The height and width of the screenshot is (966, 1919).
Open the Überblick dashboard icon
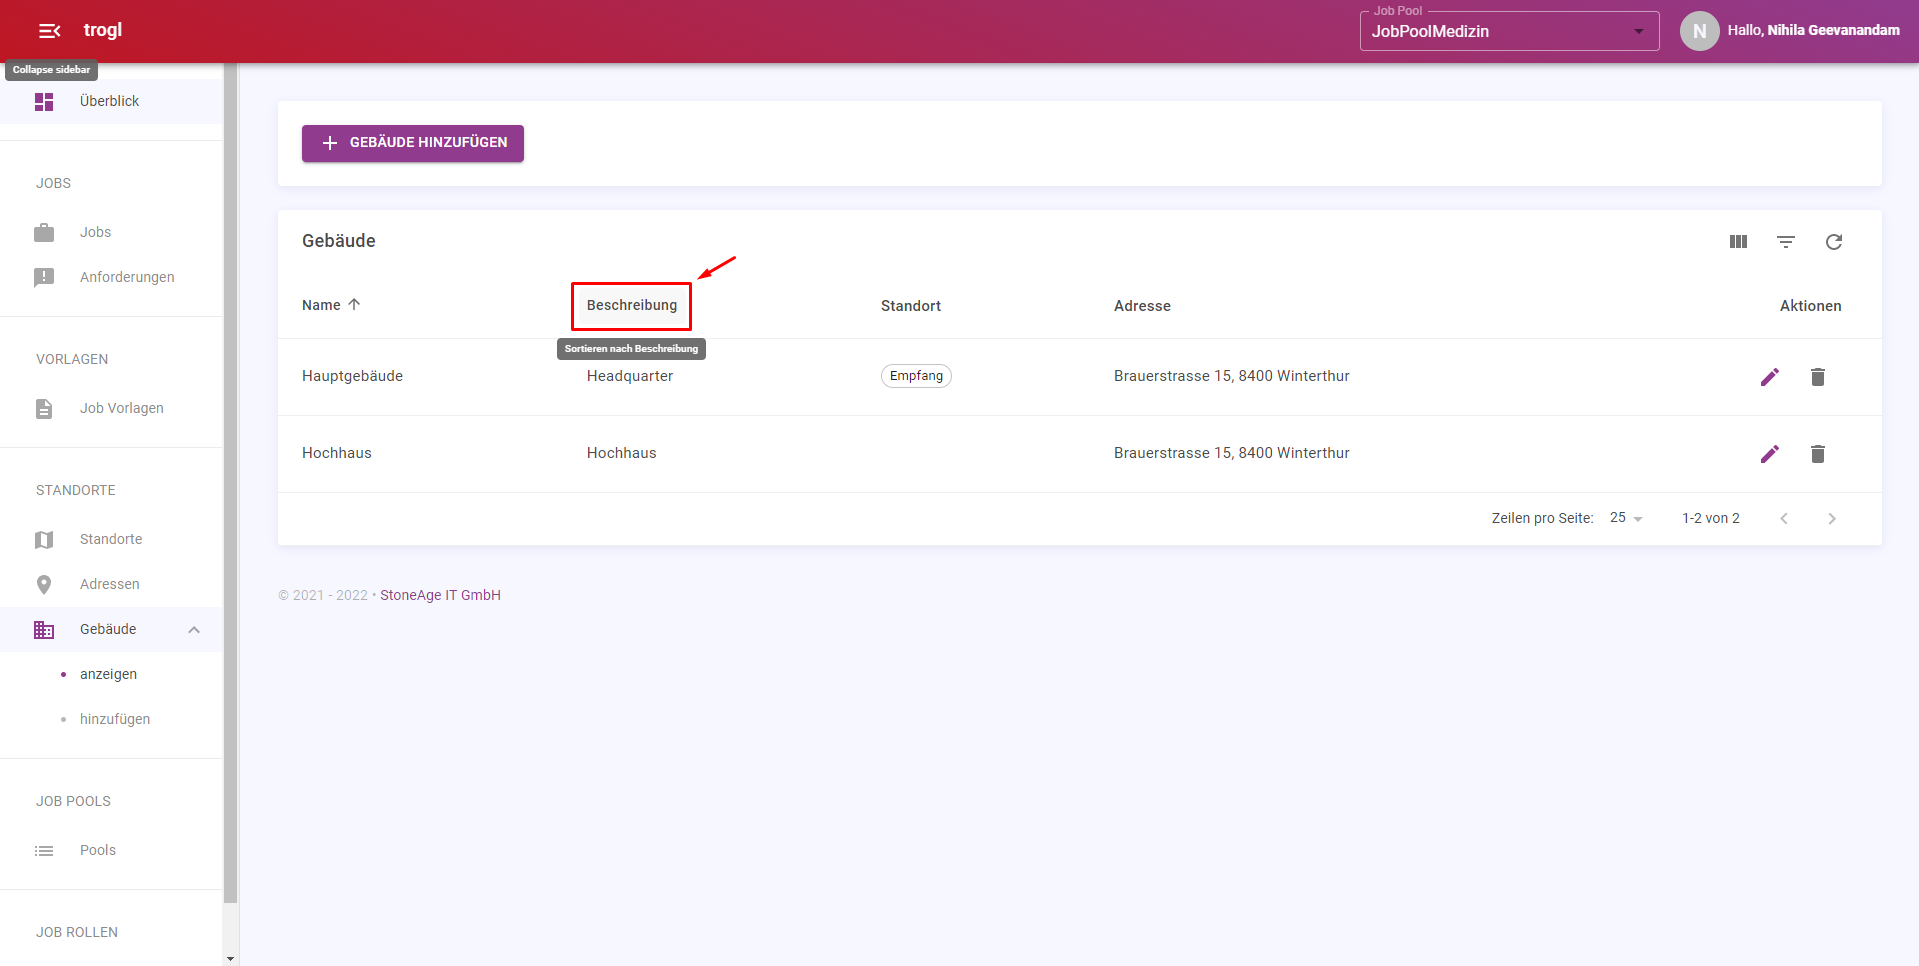(x=44, y=102)
